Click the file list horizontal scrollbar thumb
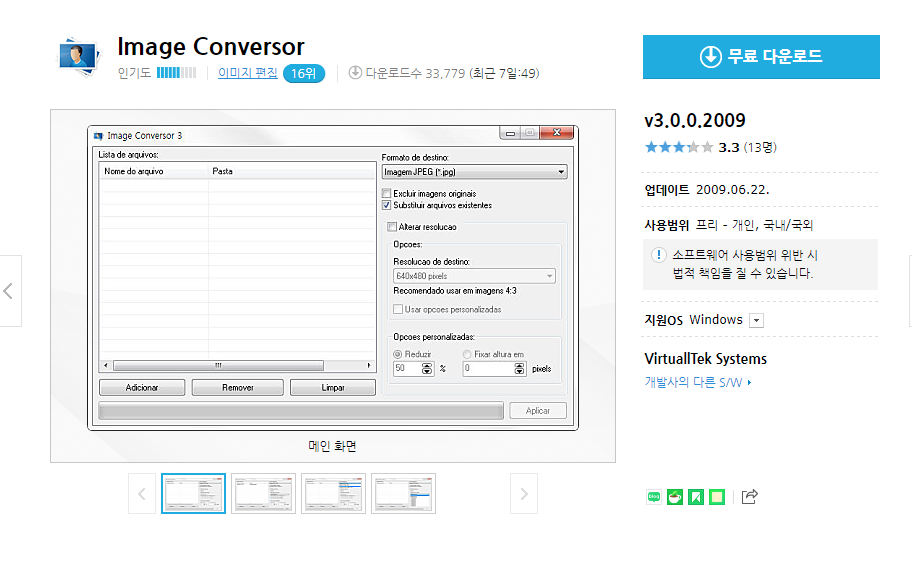Screen dimensions: 912x564 click(219, 366)
